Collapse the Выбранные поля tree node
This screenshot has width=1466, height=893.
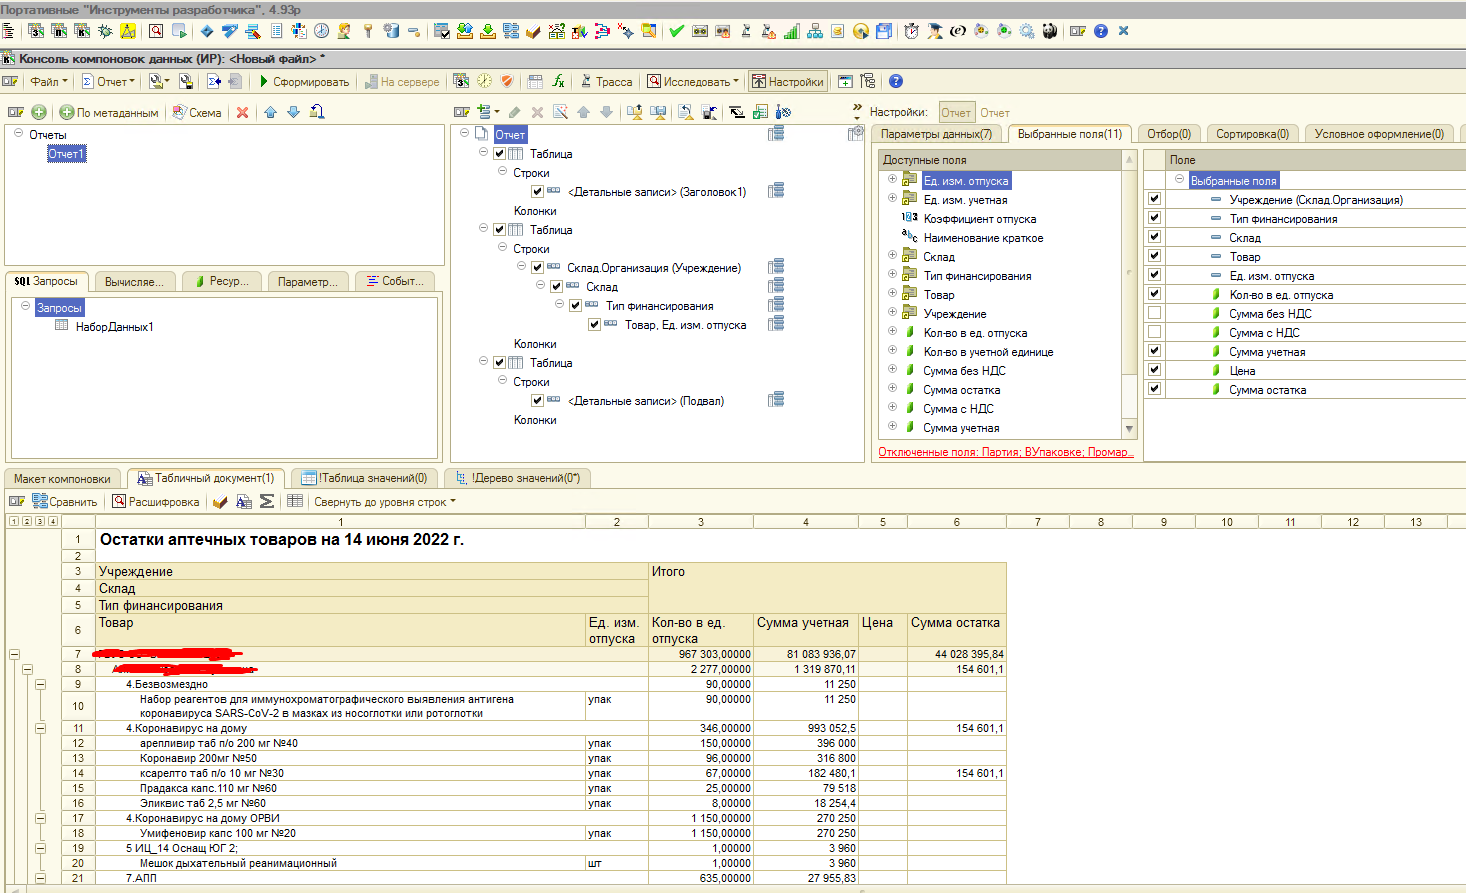point(1180,180)
